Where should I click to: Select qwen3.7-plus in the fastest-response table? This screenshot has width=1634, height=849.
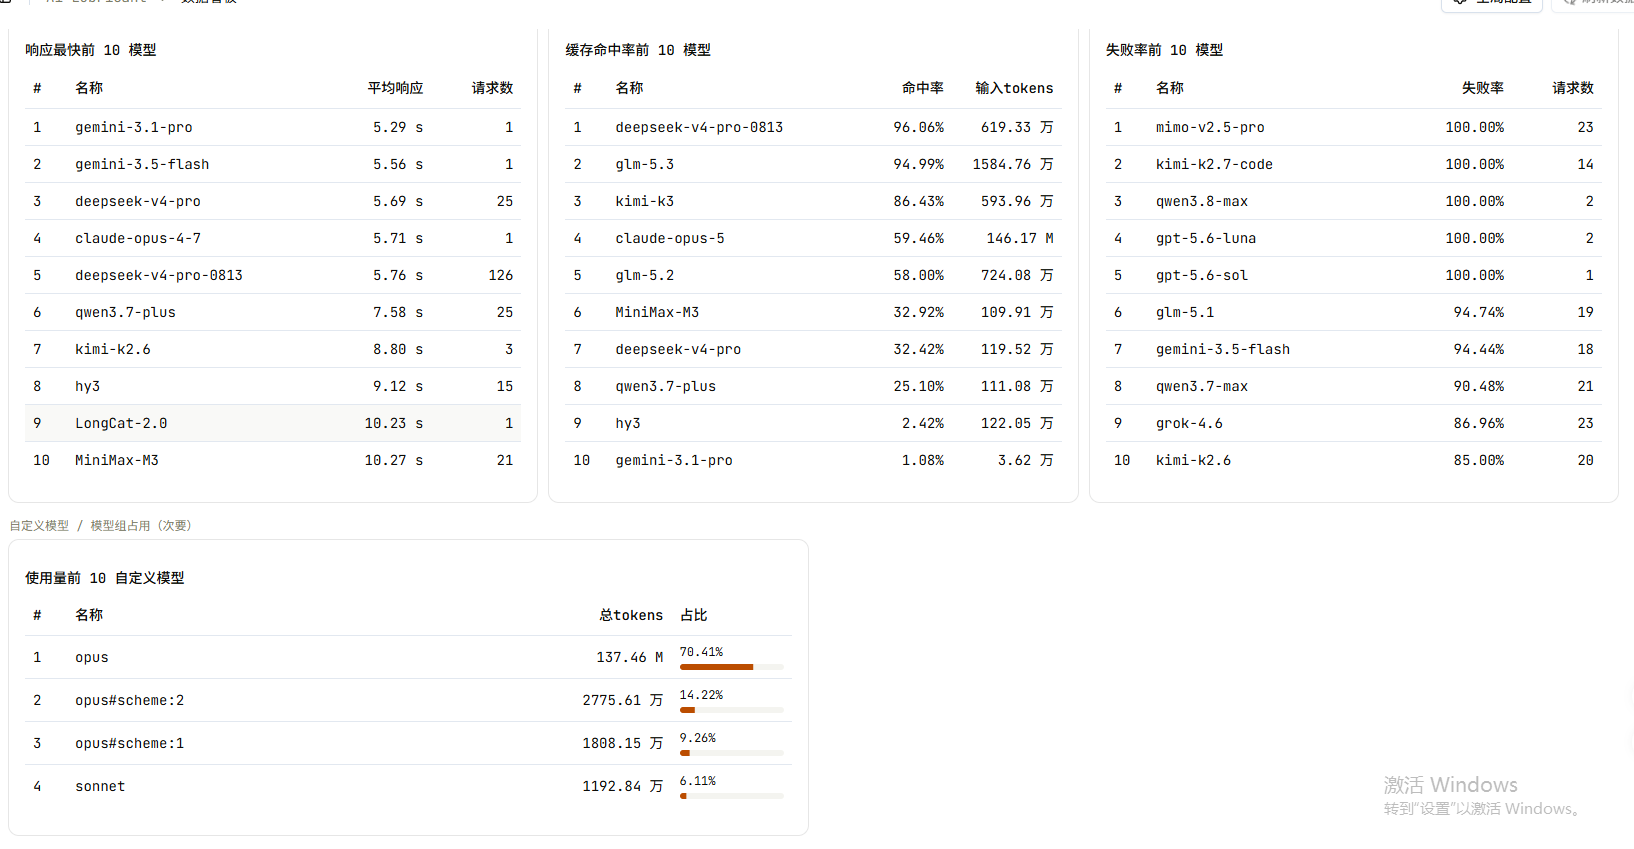tap(273, 312)
